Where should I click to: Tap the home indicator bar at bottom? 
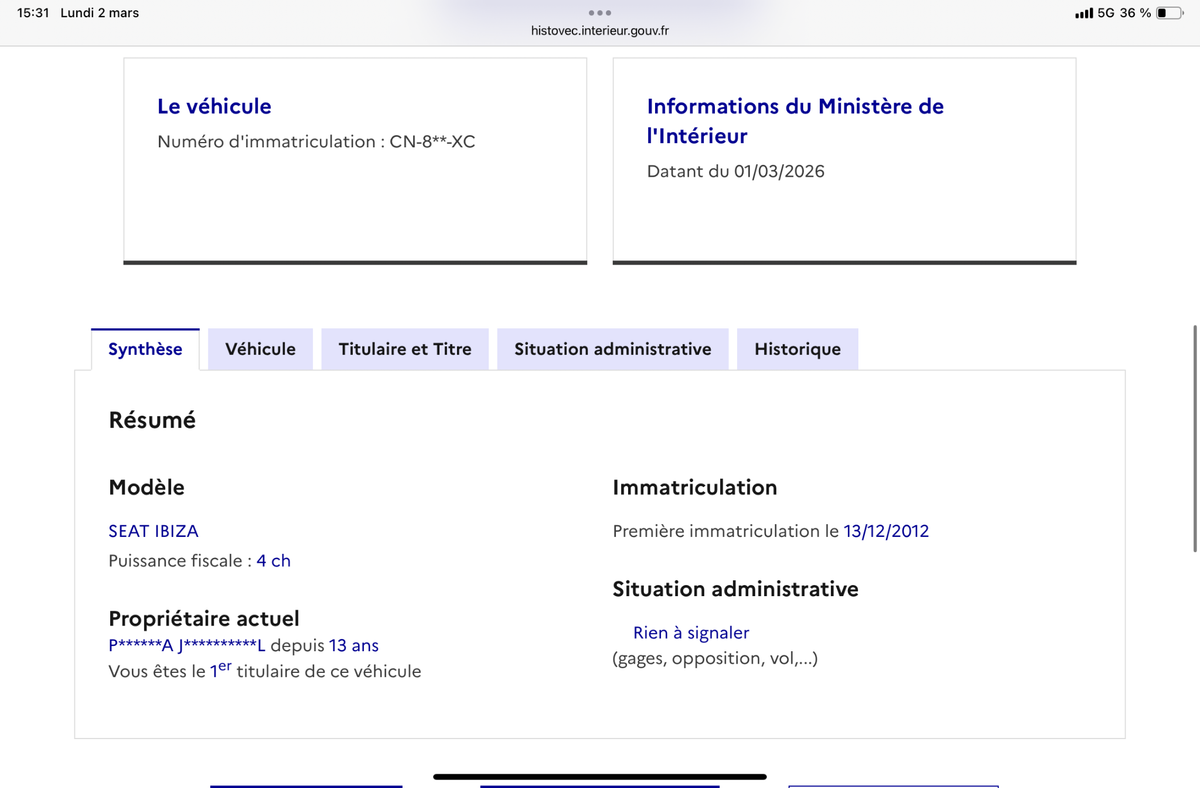click(x=600, y=776)
